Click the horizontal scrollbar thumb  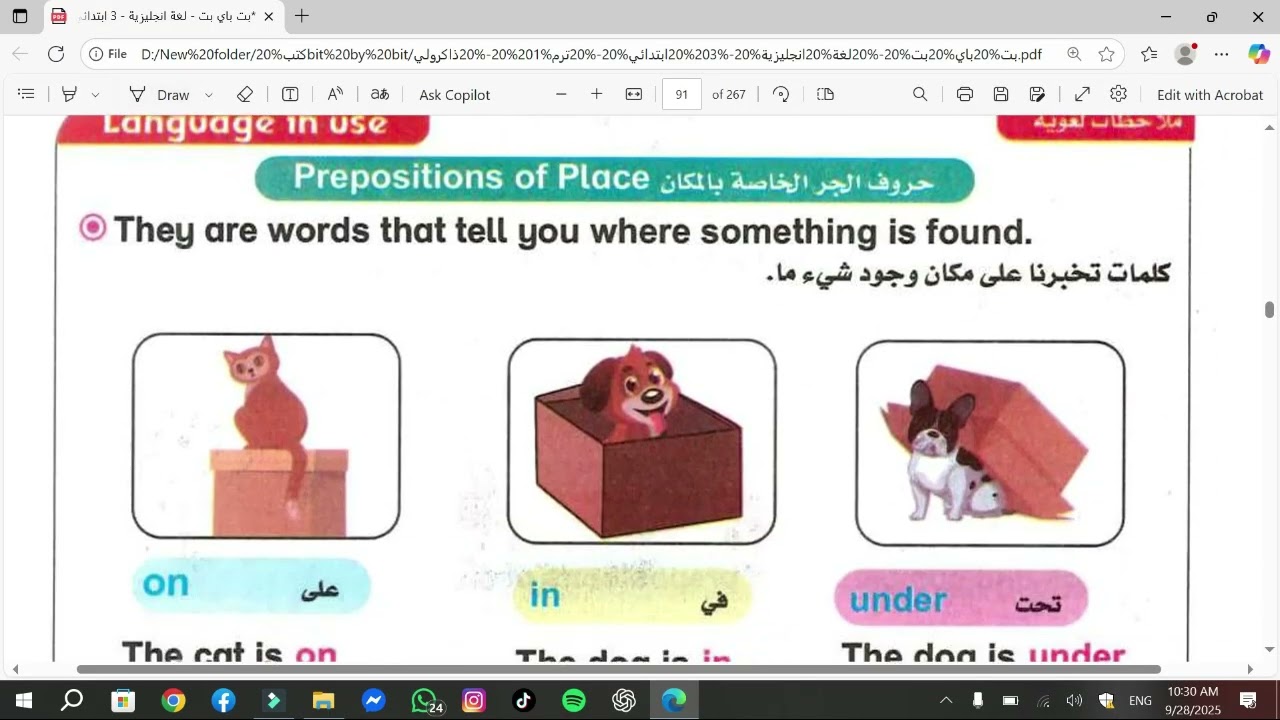(x=618, y=669)
